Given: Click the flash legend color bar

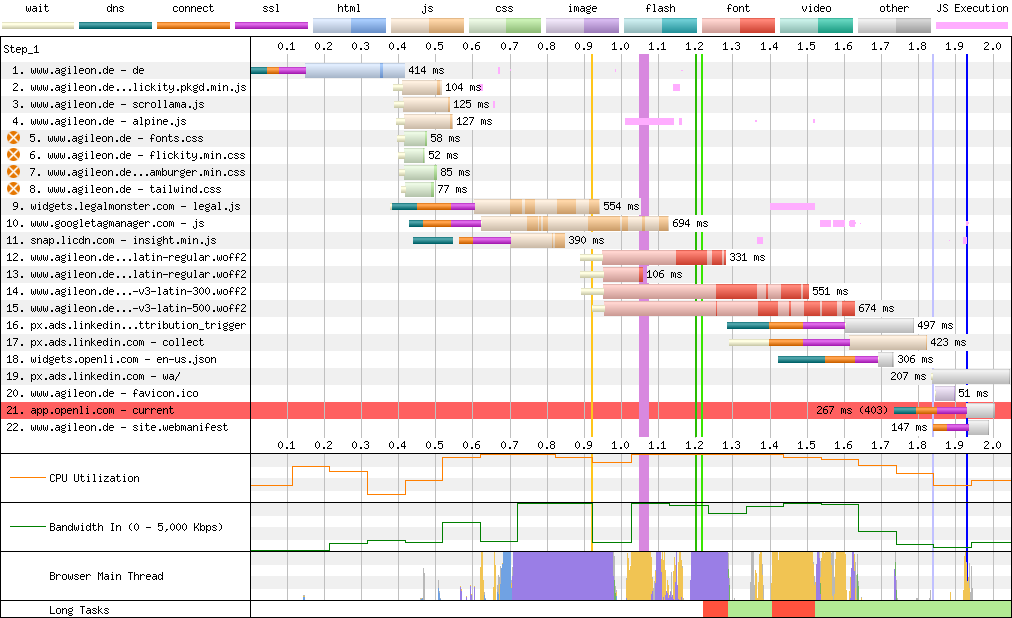Looking at the screenshot, I should click(660, 26).
